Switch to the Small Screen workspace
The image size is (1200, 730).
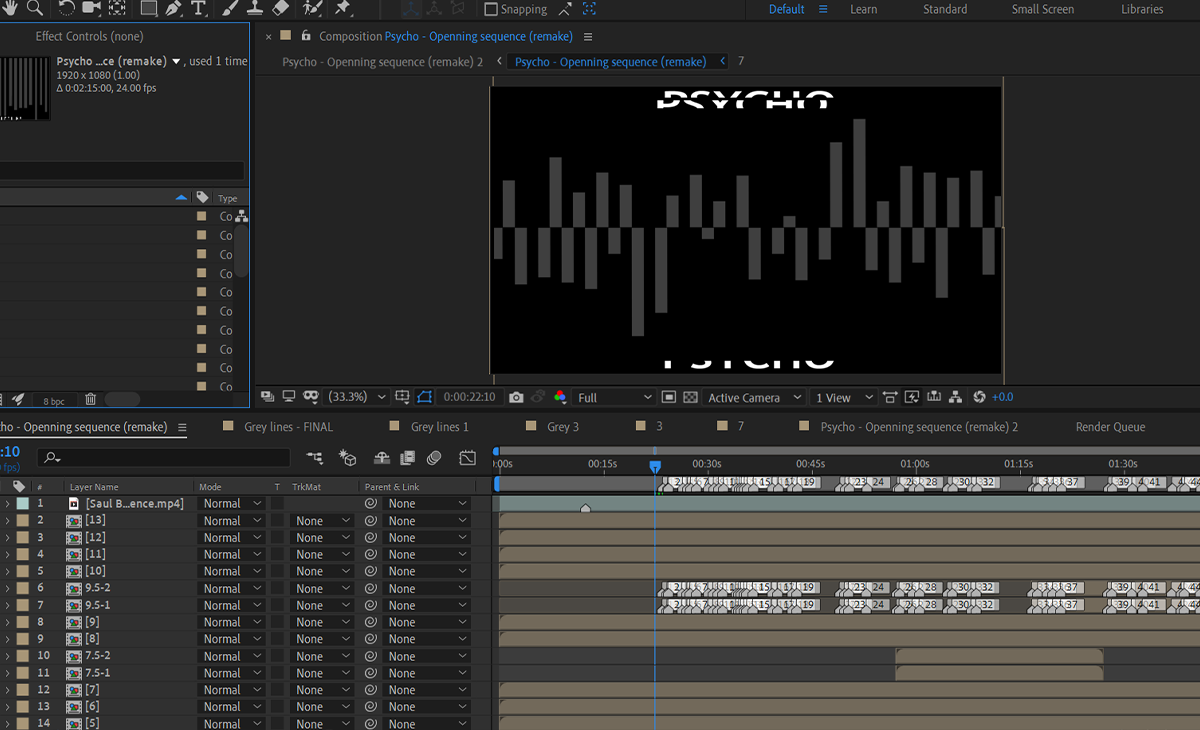1043,9
